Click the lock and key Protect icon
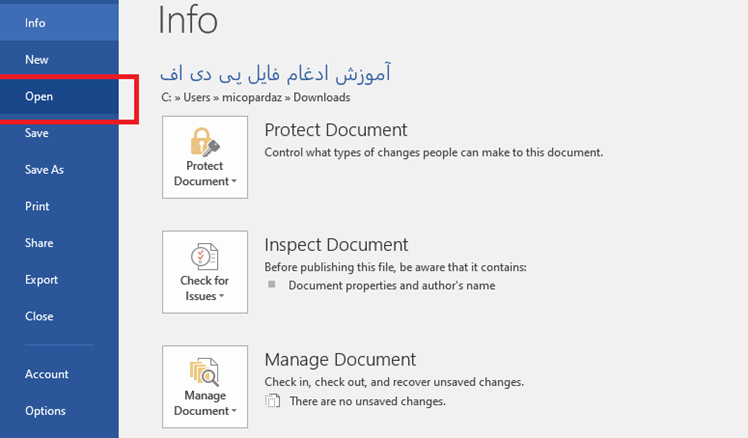Viewport: 748px width, 438px height. click(205, 142)
